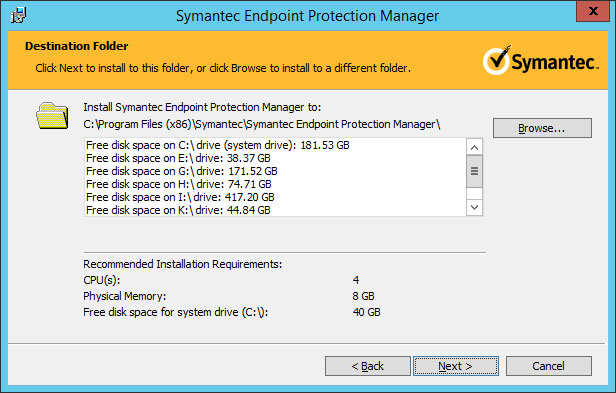This screenshot has height=393, width=616.
Task: Select the G:\ drive 171.52 GB line
Action: 182,171
